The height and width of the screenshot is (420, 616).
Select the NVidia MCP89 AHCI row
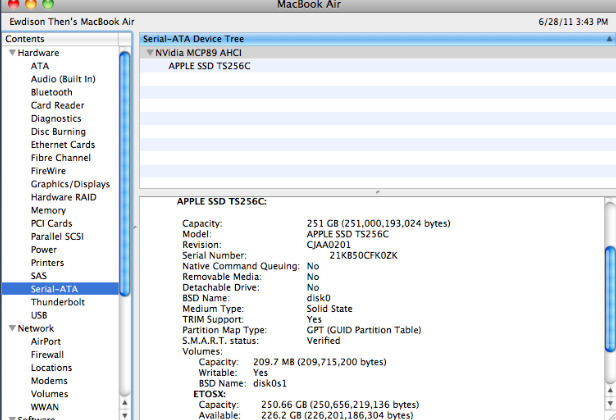pyautogui.click(x=377, y=53)
